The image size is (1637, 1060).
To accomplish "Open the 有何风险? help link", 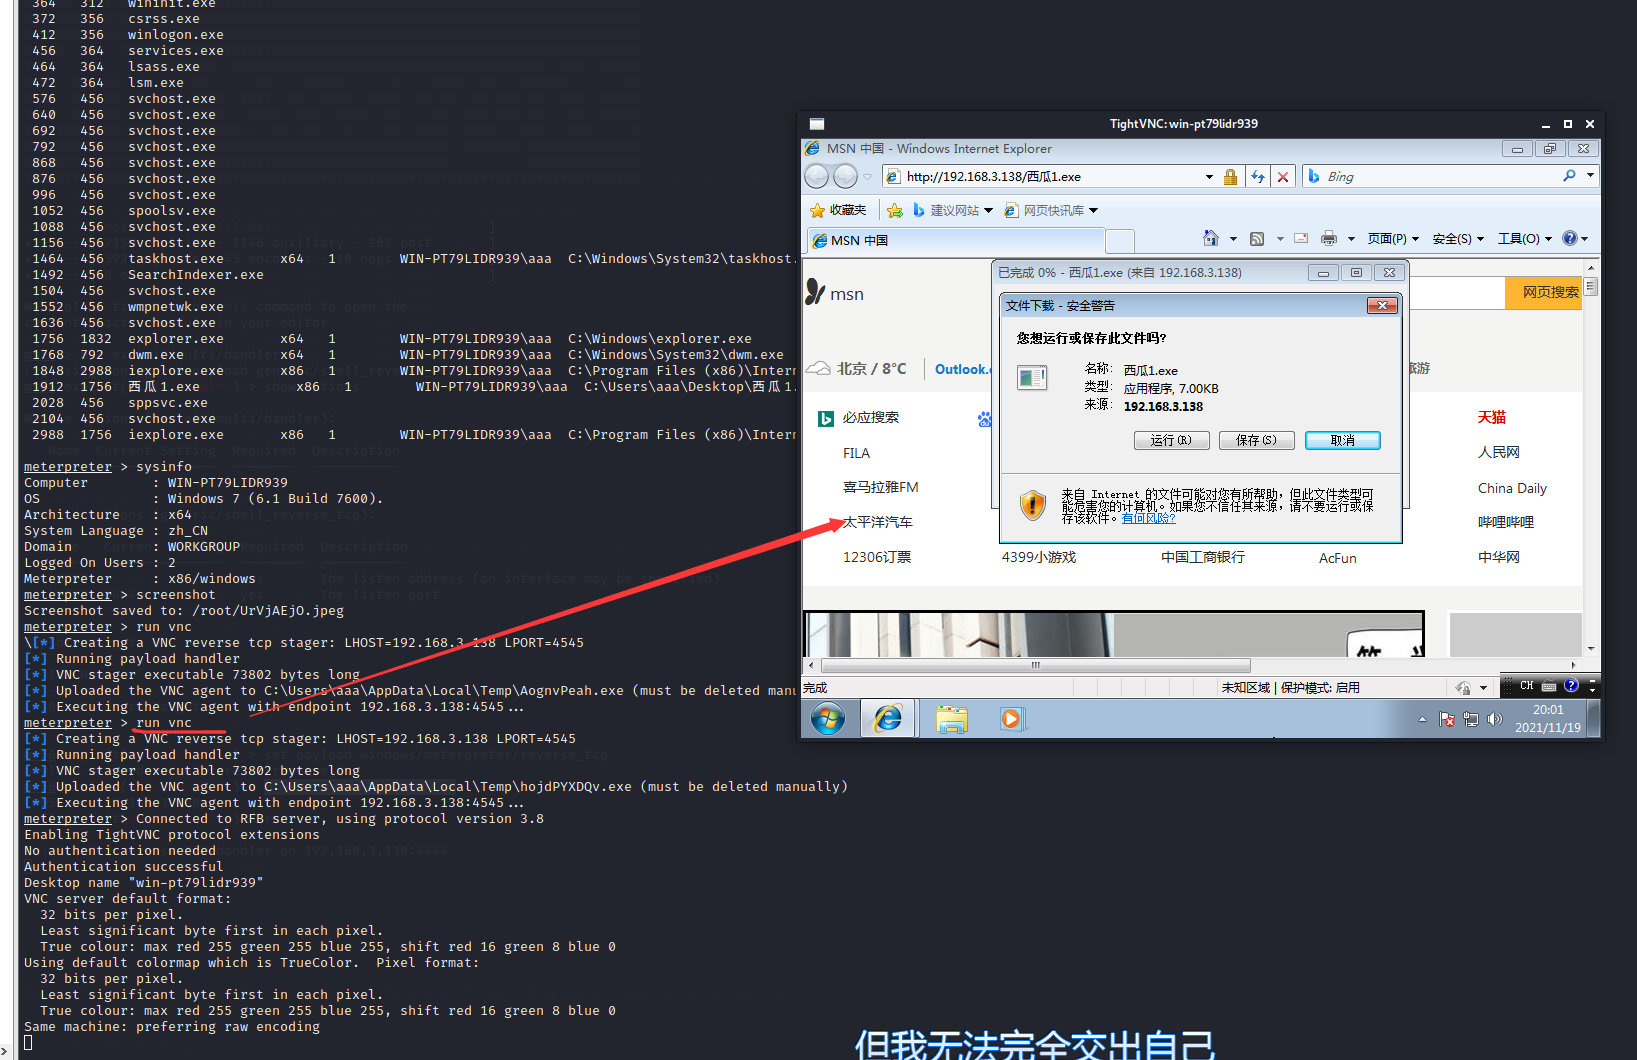I will (1147, 518).
